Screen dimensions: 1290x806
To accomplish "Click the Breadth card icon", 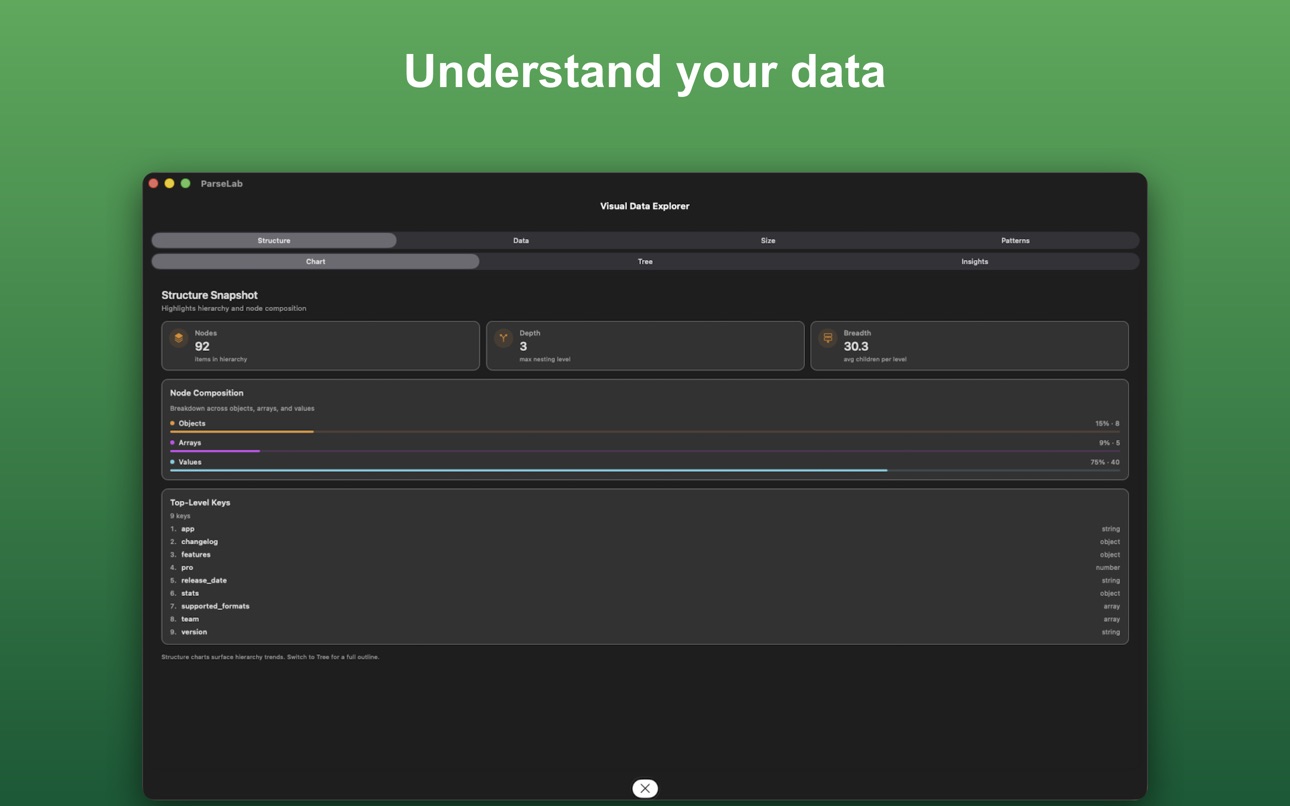I will [828, 338].
